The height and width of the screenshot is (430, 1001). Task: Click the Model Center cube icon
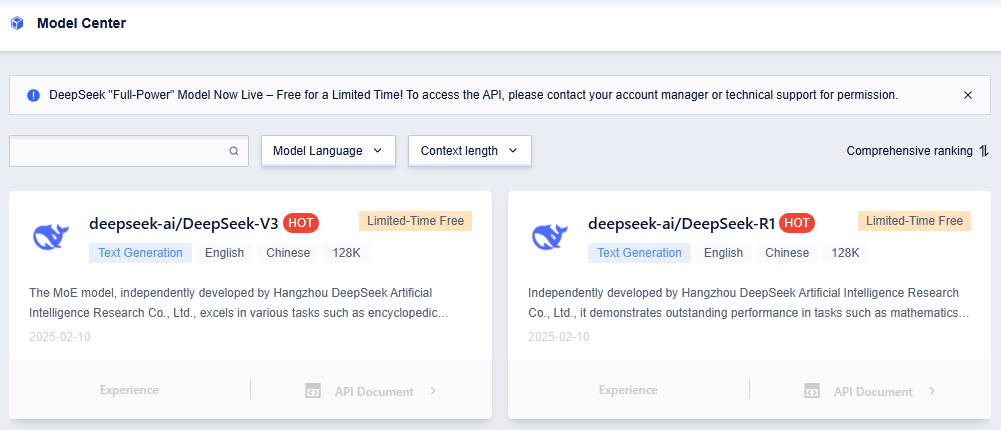tap(17, 24)
